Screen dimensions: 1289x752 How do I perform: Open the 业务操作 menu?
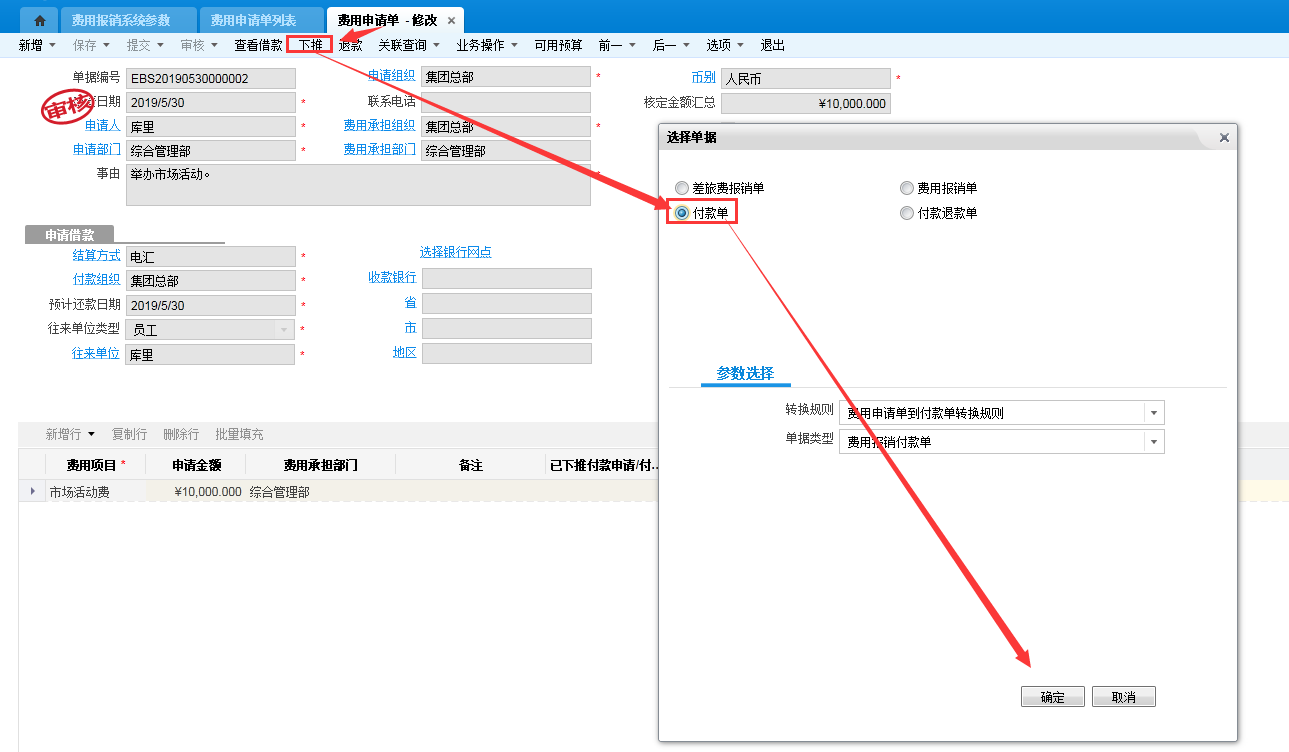(486, 45)
